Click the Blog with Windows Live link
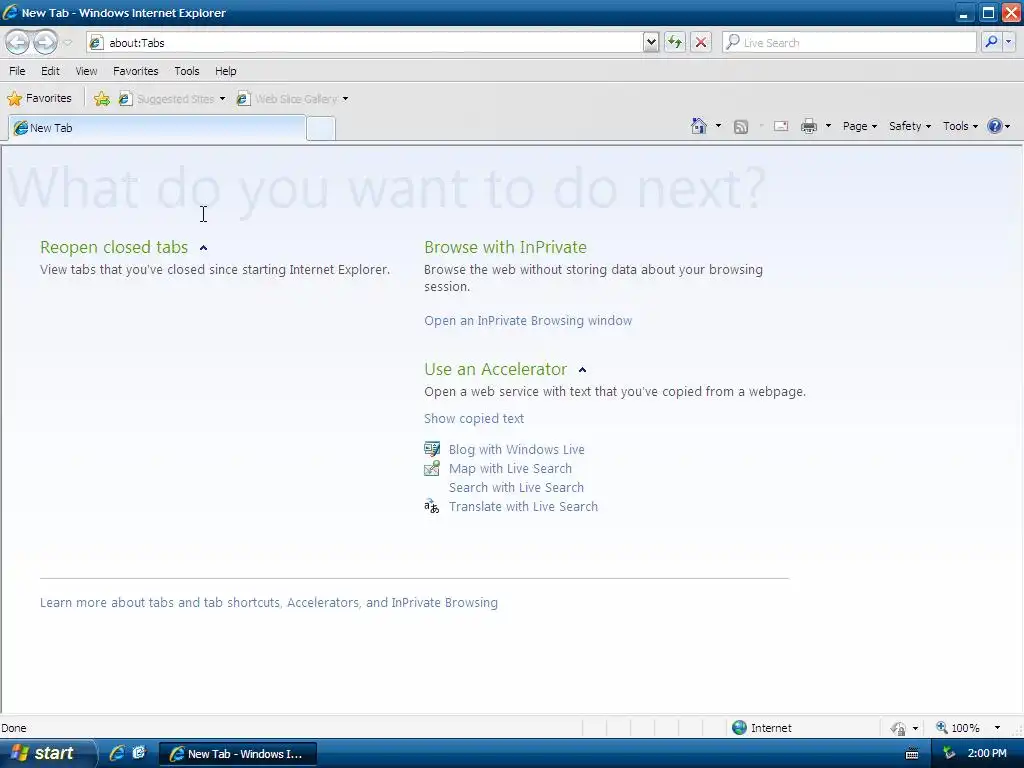This screenshot has height=768, width=1024. click(x=517, y=449)
